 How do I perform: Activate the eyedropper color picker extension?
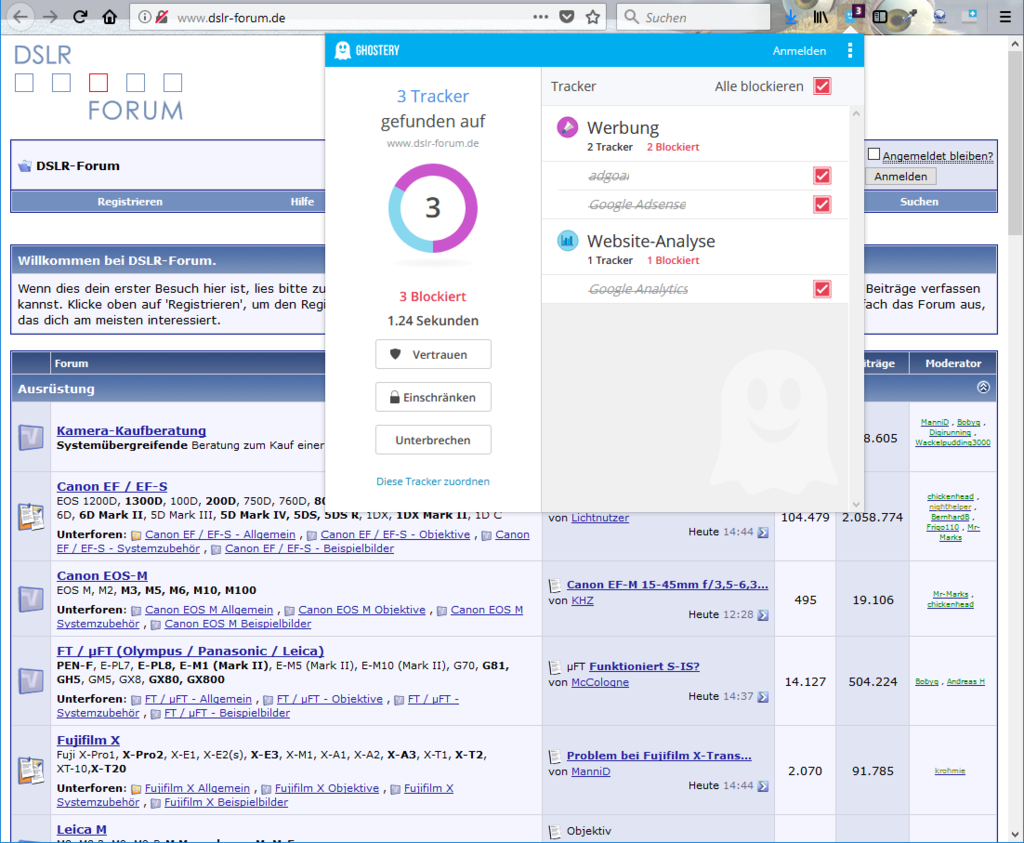point(910,17)
